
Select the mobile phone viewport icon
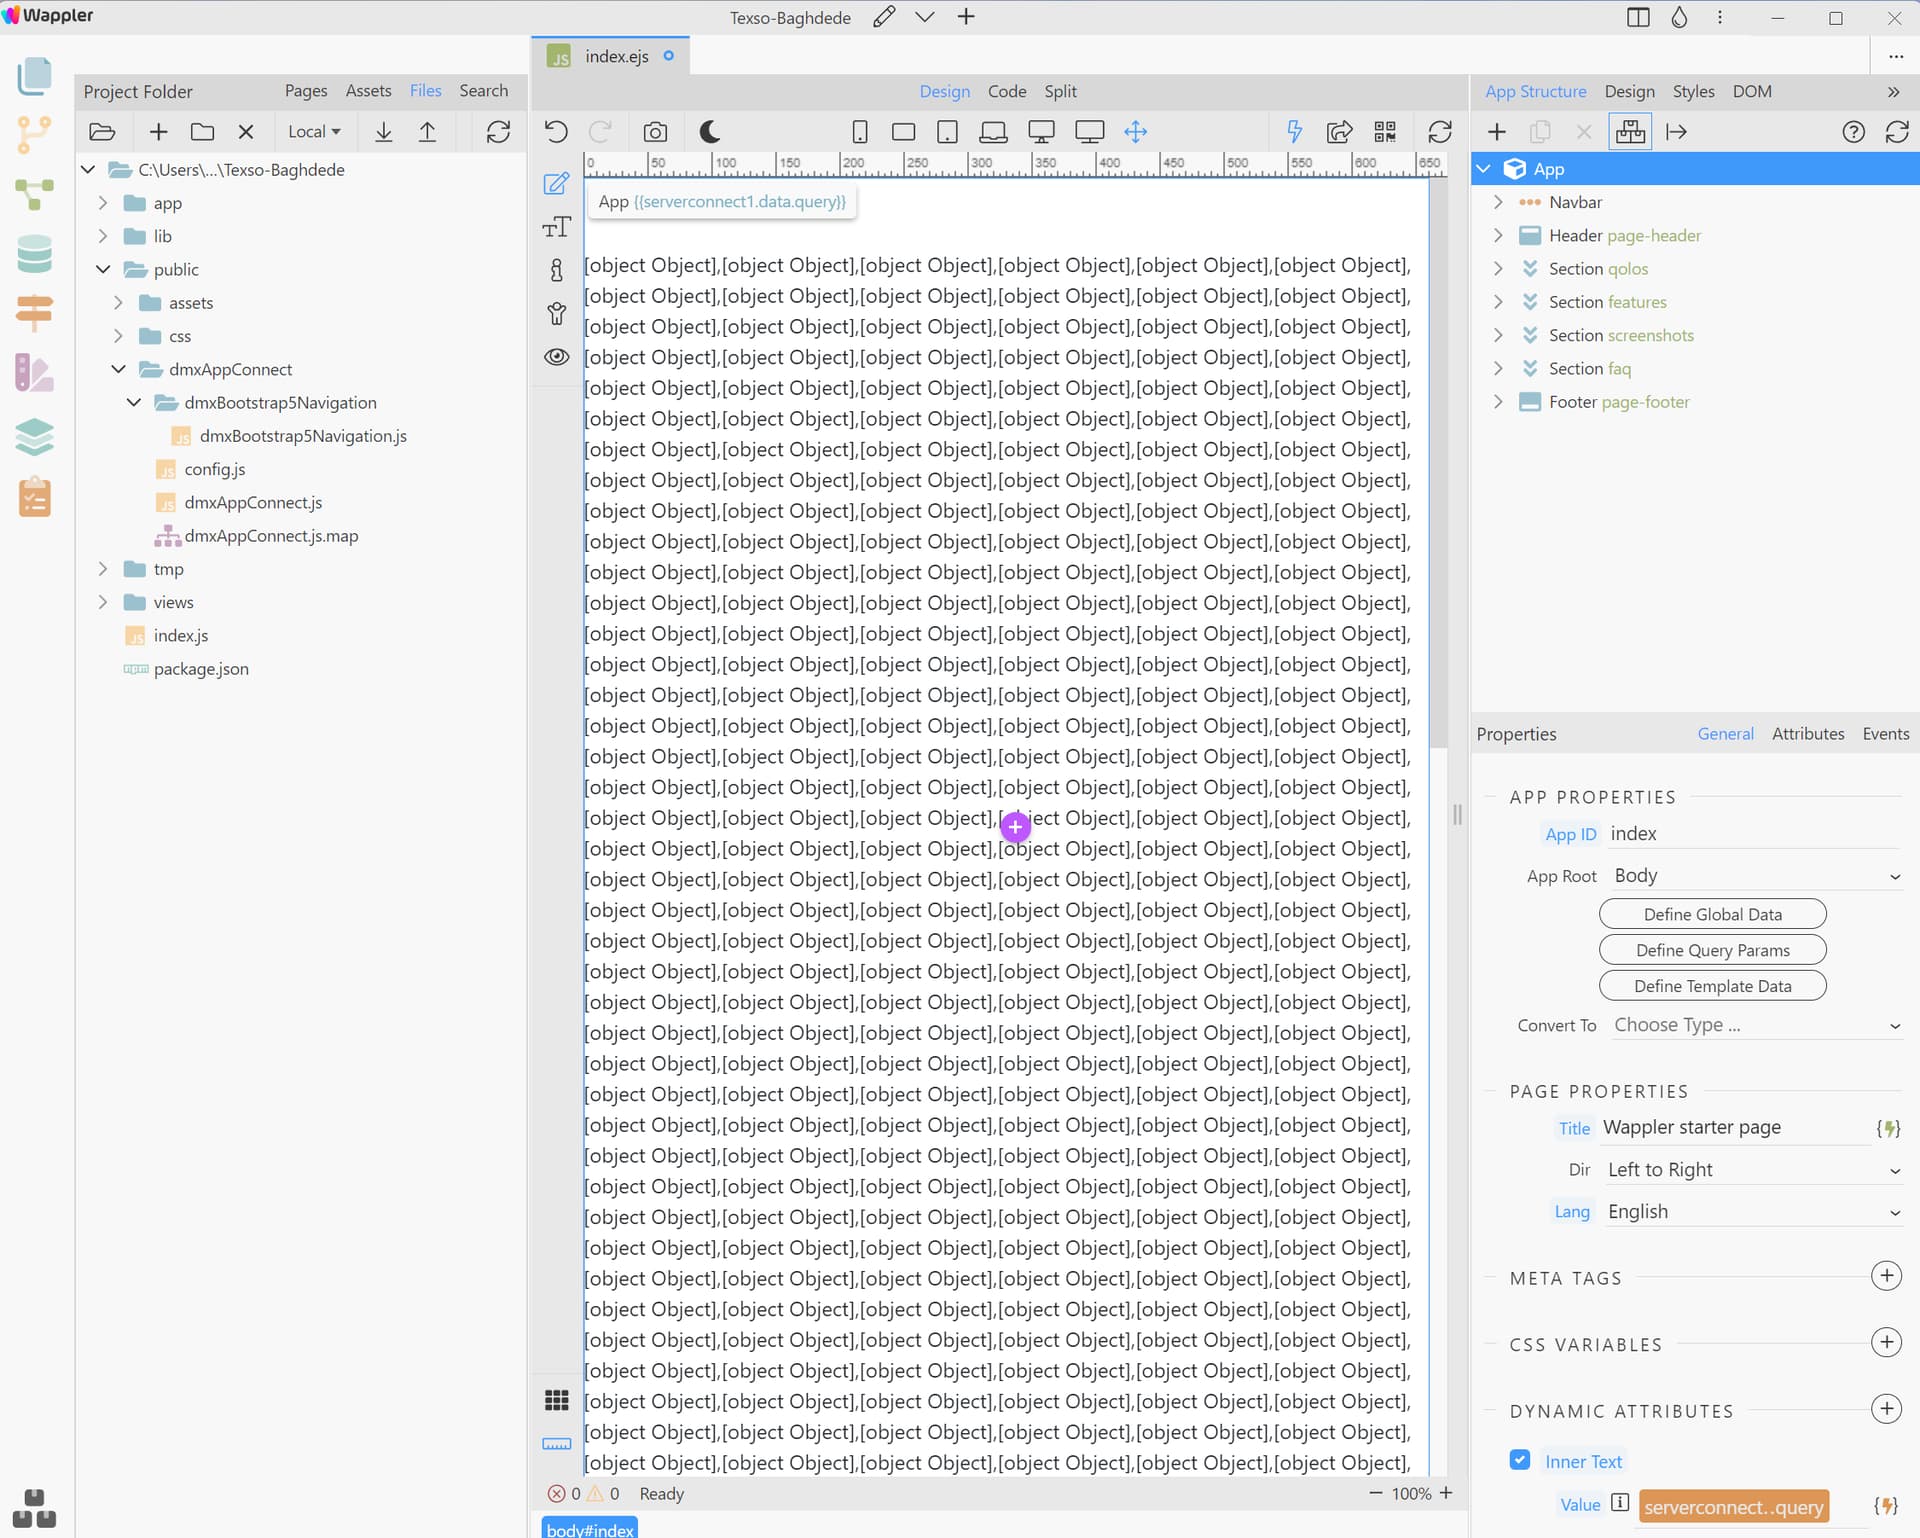pyautogui.click(x=859, y=131)
